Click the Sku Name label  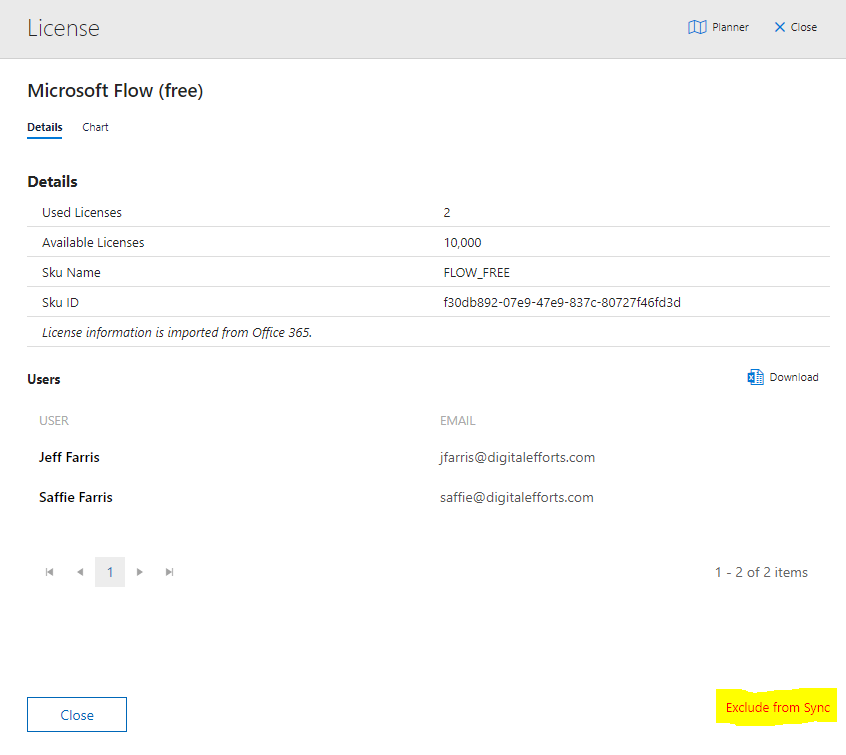click(x=71, y=273)
